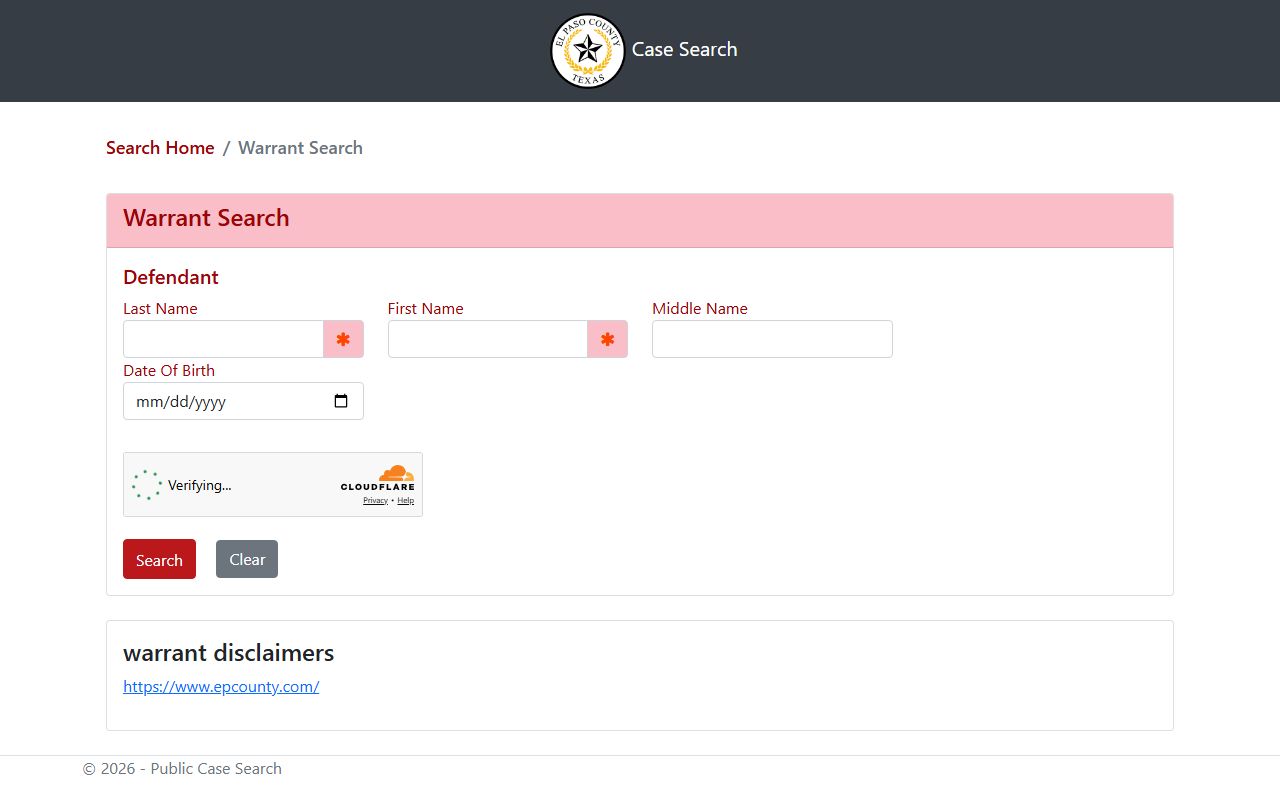Click the Date Of Birth label
Image resolution: width=1280 pixels, height=800 pixels.
(169, 371)
